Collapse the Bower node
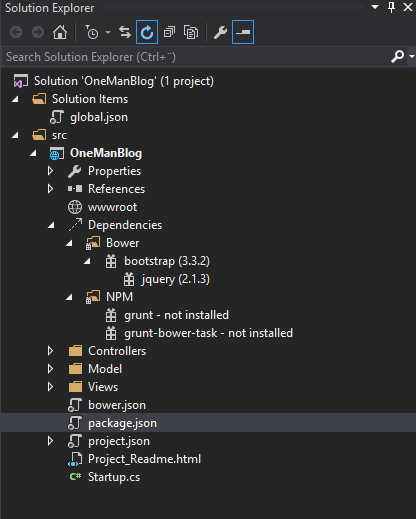The image size is (416, 519). pyautogui.click(x=69, y=243)
